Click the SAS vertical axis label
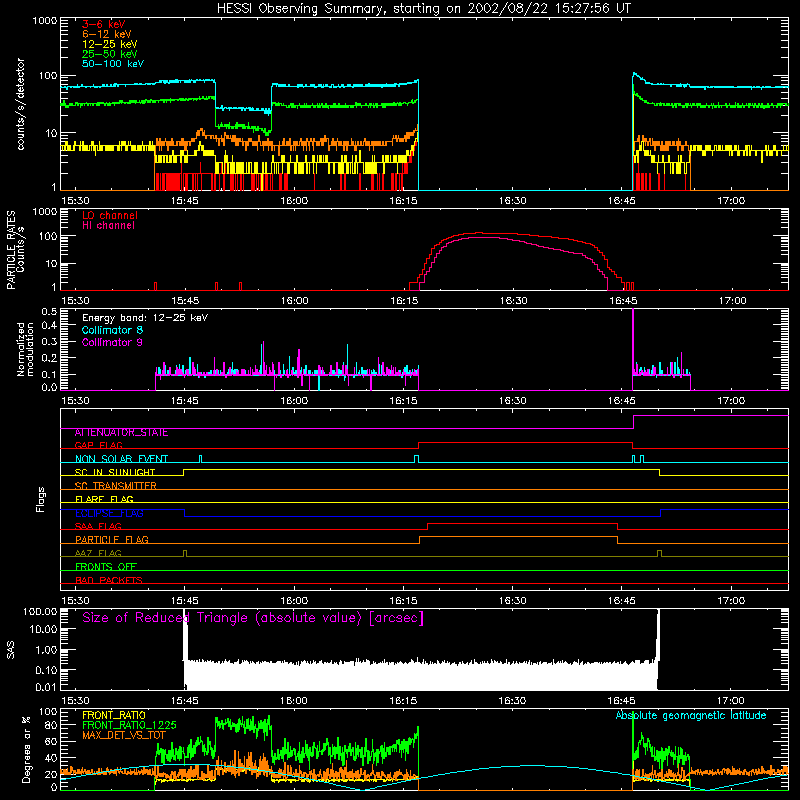 coord(11,650)
